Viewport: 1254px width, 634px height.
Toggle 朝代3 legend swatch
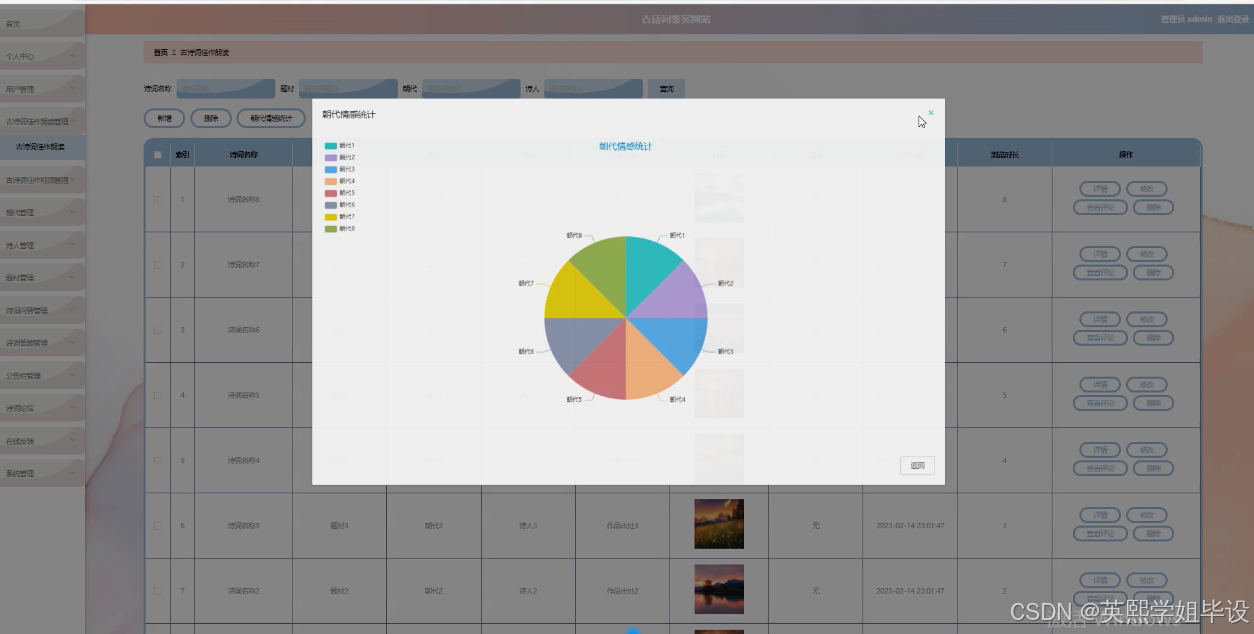(x=331, y=170)
